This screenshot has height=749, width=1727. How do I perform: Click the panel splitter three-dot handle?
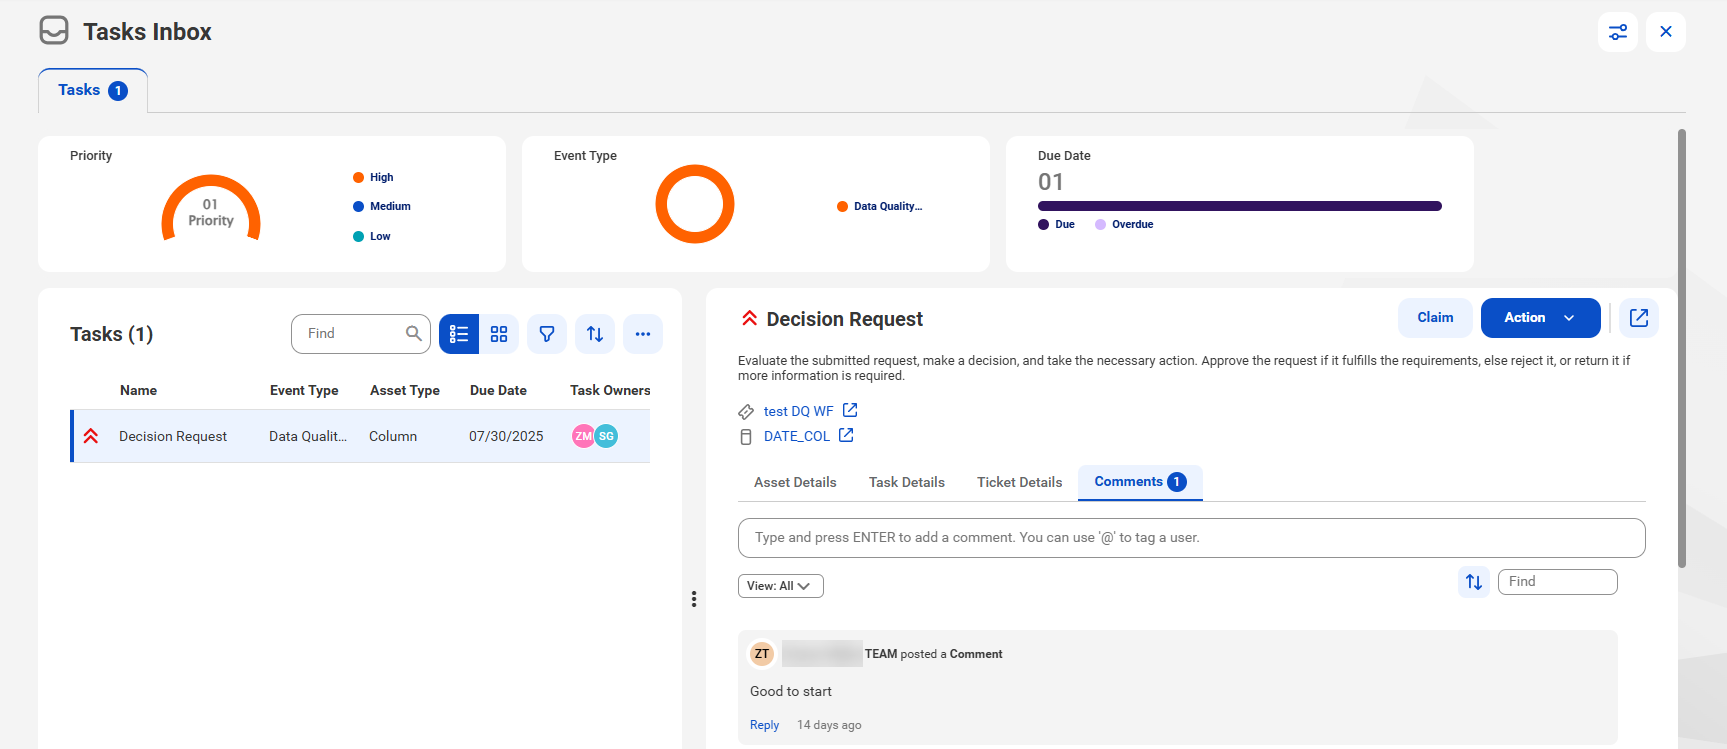coord(694,599)
